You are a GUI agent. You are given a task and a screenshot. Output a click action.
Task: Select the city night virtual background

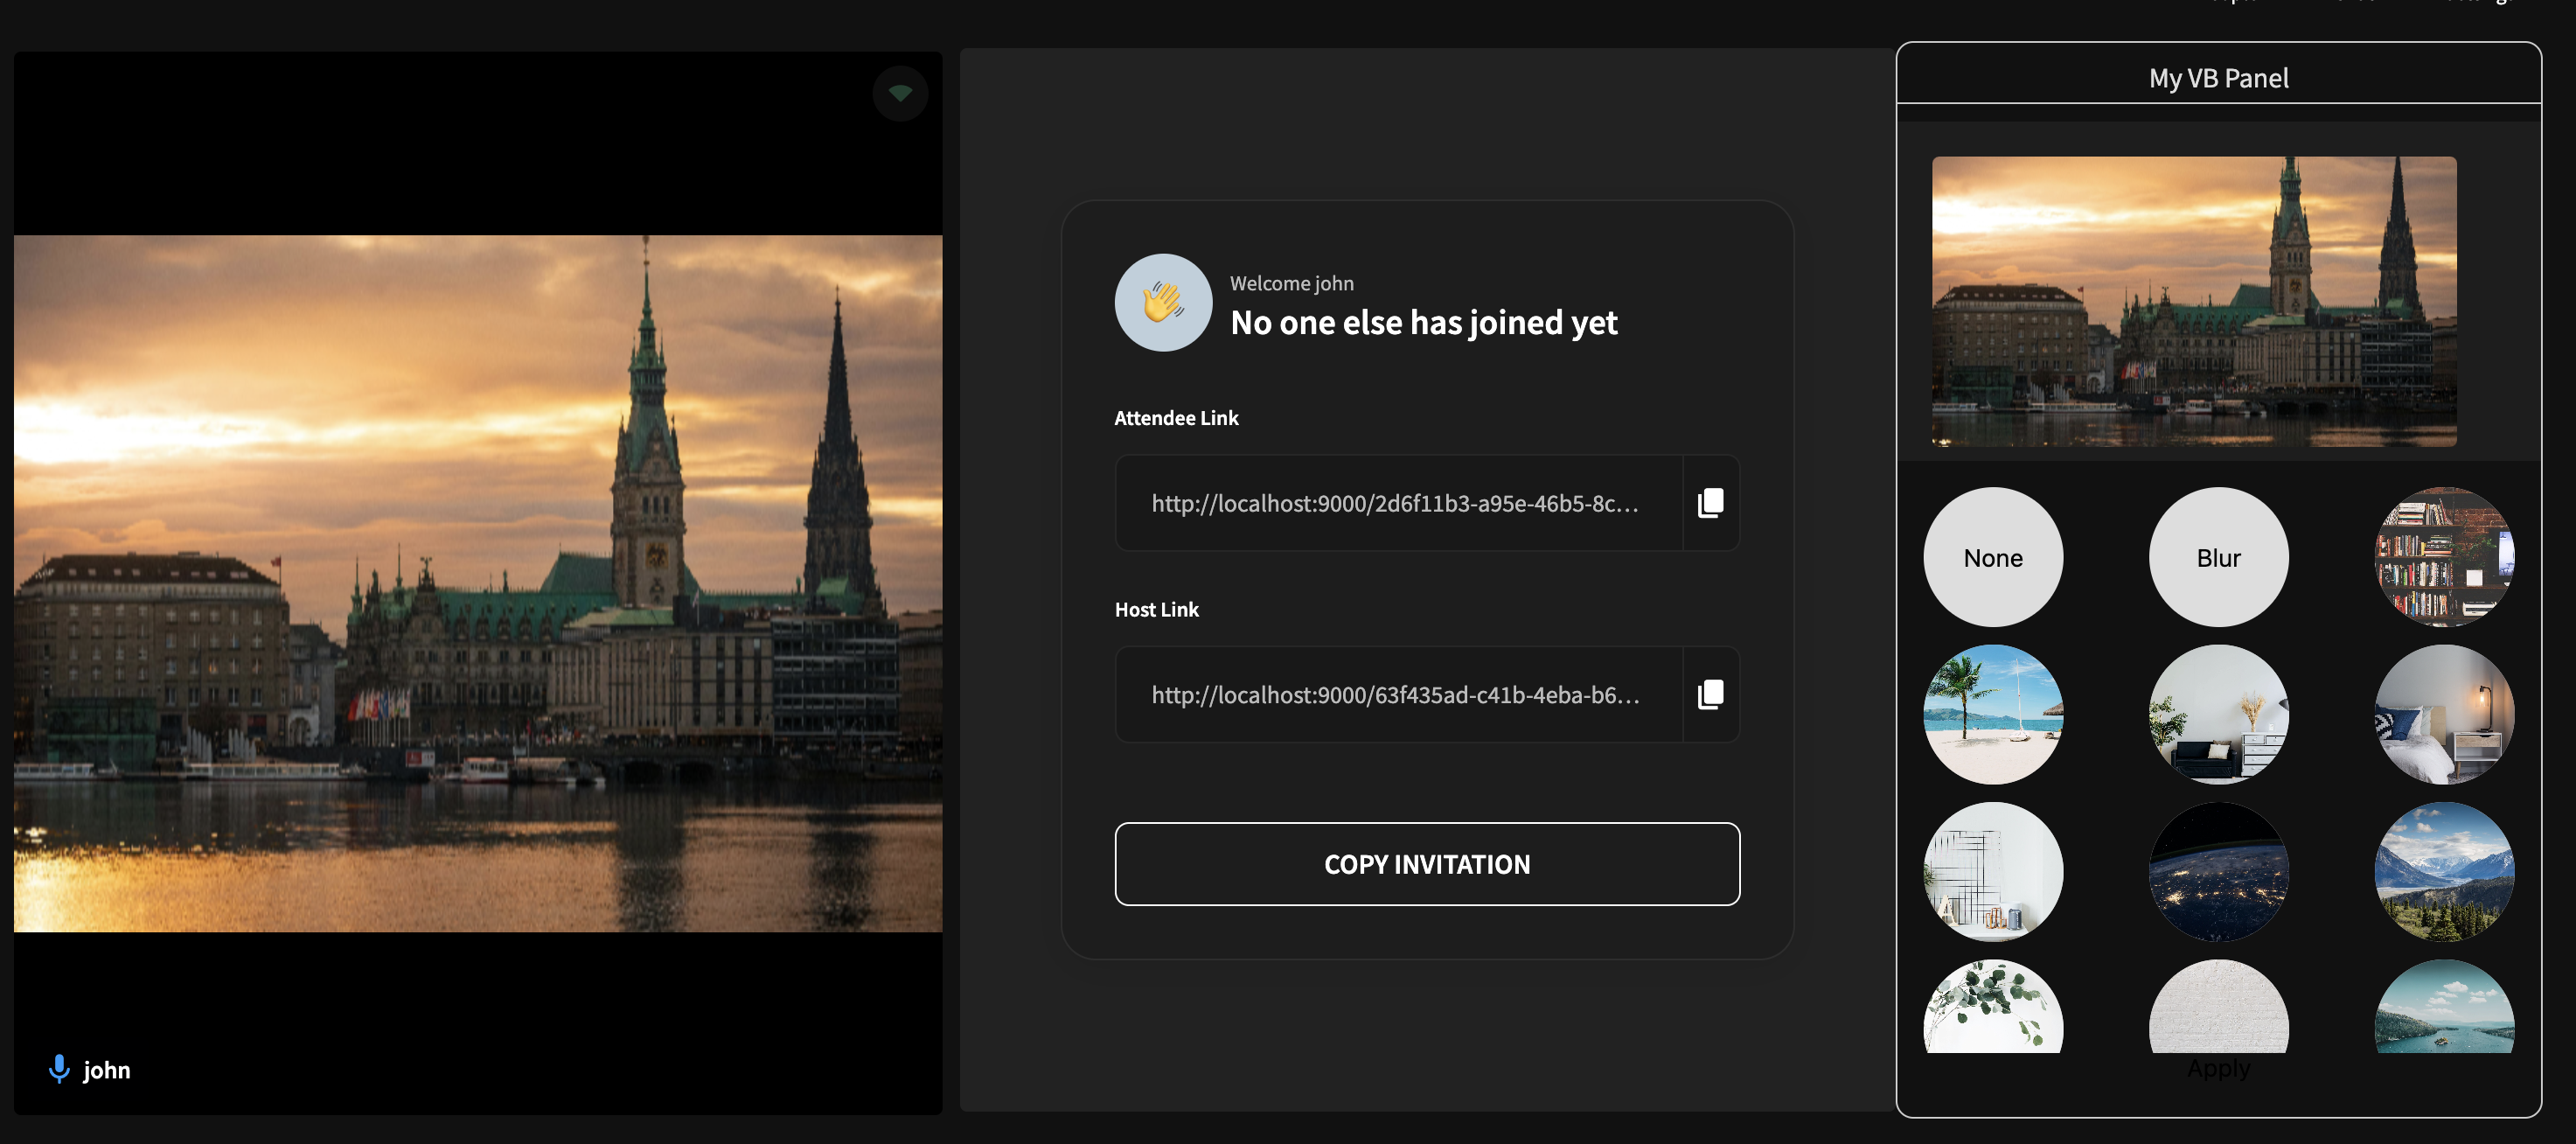coord(2219,873)
